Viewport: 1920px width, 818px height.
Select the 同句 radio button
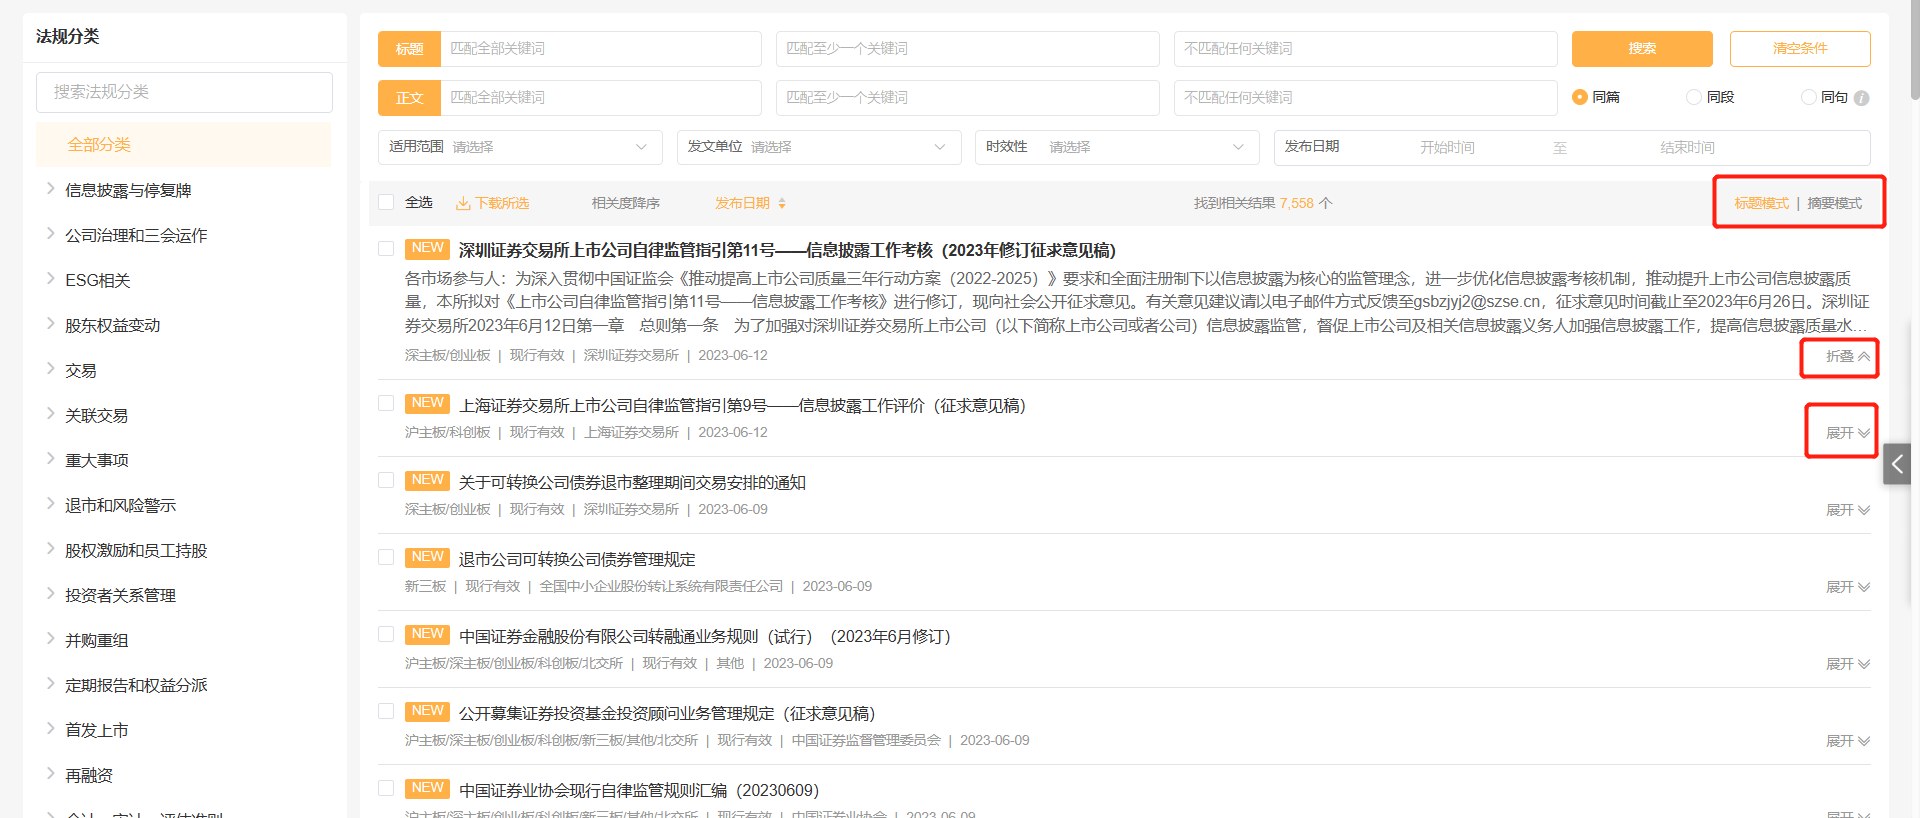pos(1809,97)
